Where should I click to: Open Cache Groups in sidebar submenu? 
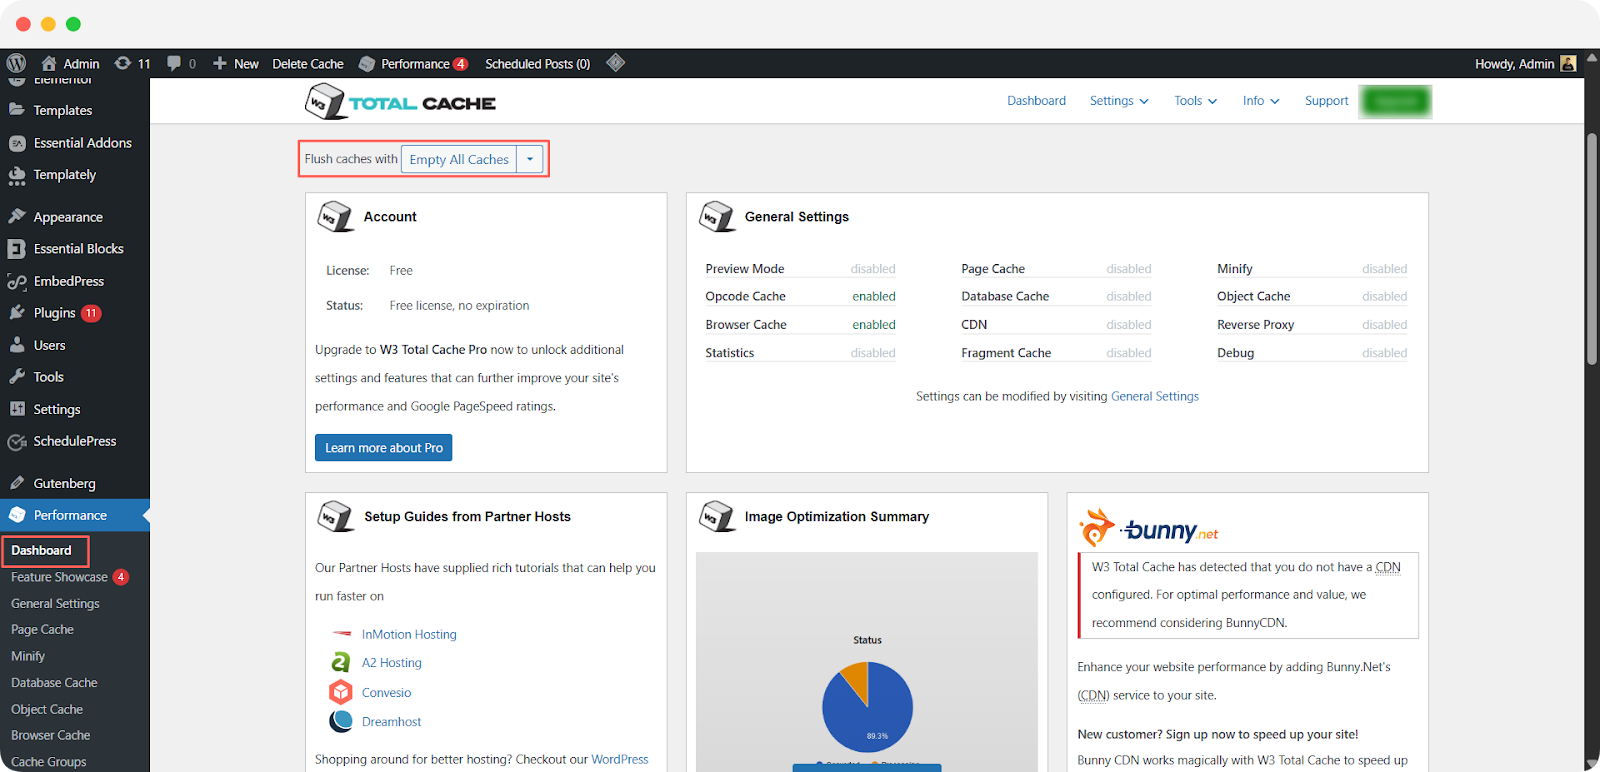pos(48,762)
